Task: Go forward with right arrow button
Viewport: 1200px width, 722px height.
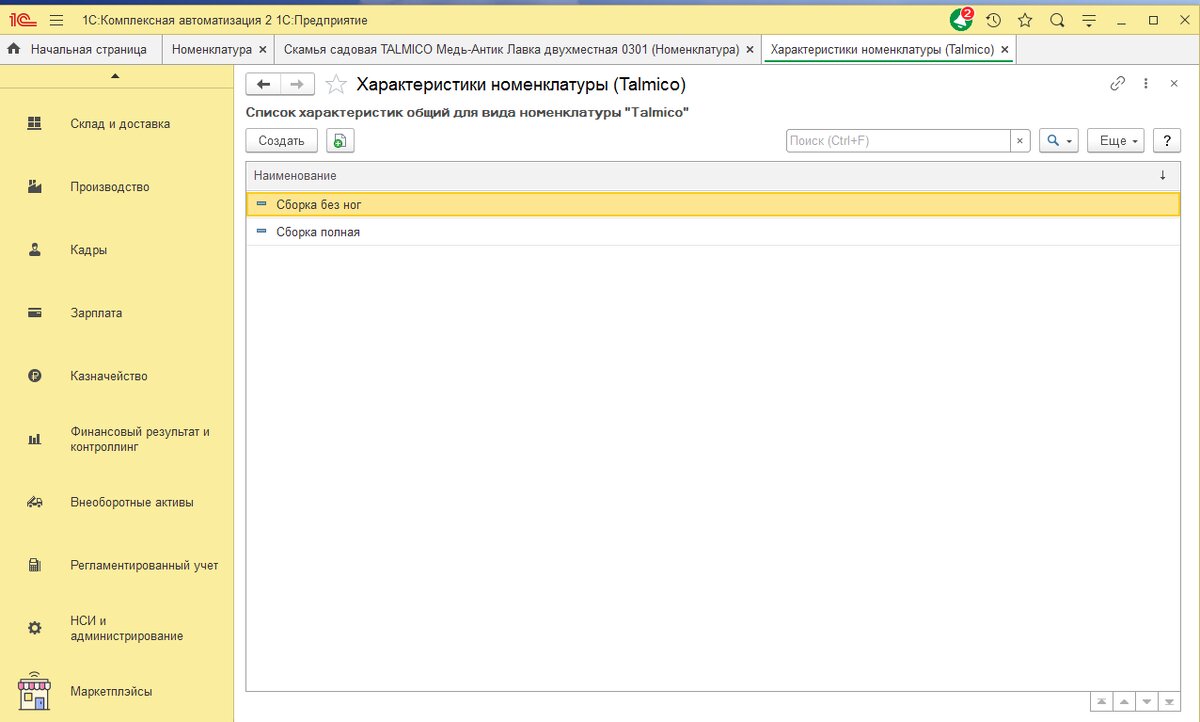Action: coord(298,85)
